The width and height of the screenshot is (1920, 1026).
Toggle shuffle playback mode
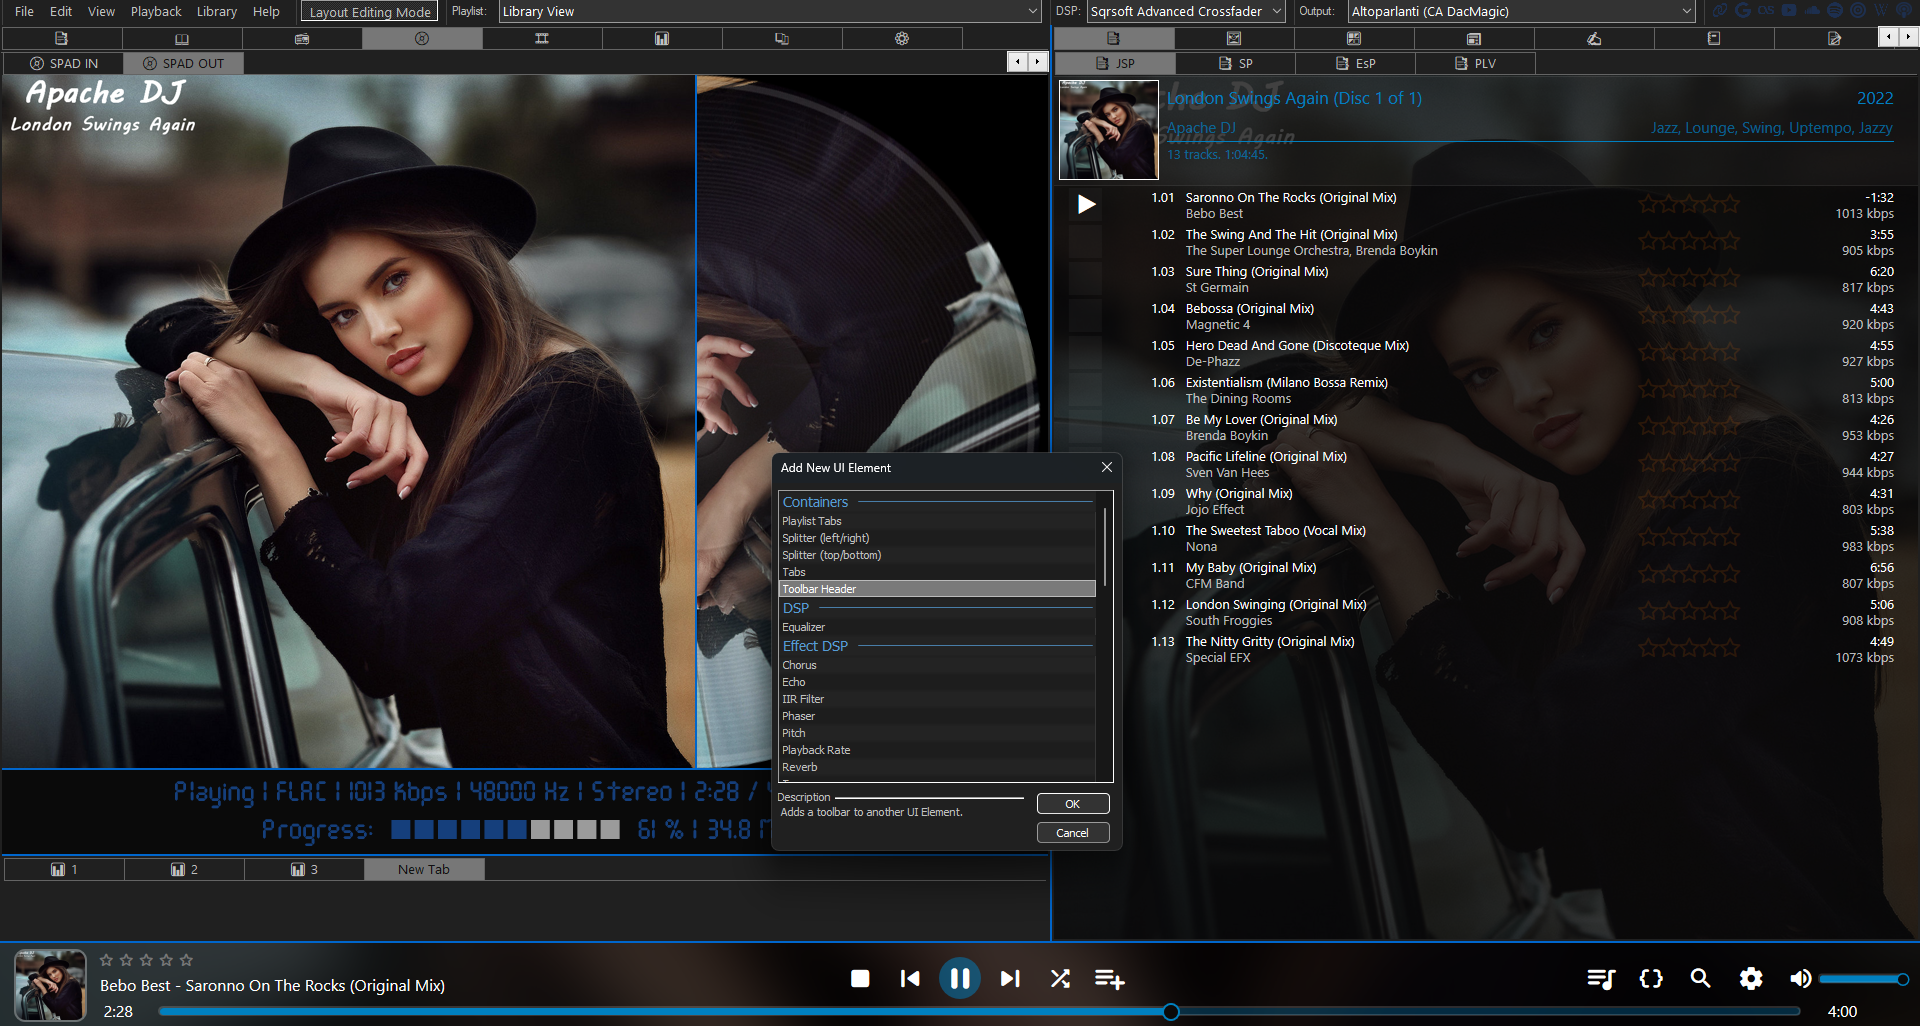(1060, 979)
